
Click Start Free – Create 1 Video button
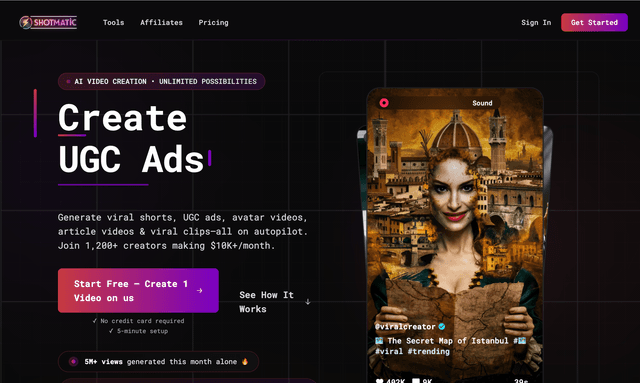(x=138, y=290)
